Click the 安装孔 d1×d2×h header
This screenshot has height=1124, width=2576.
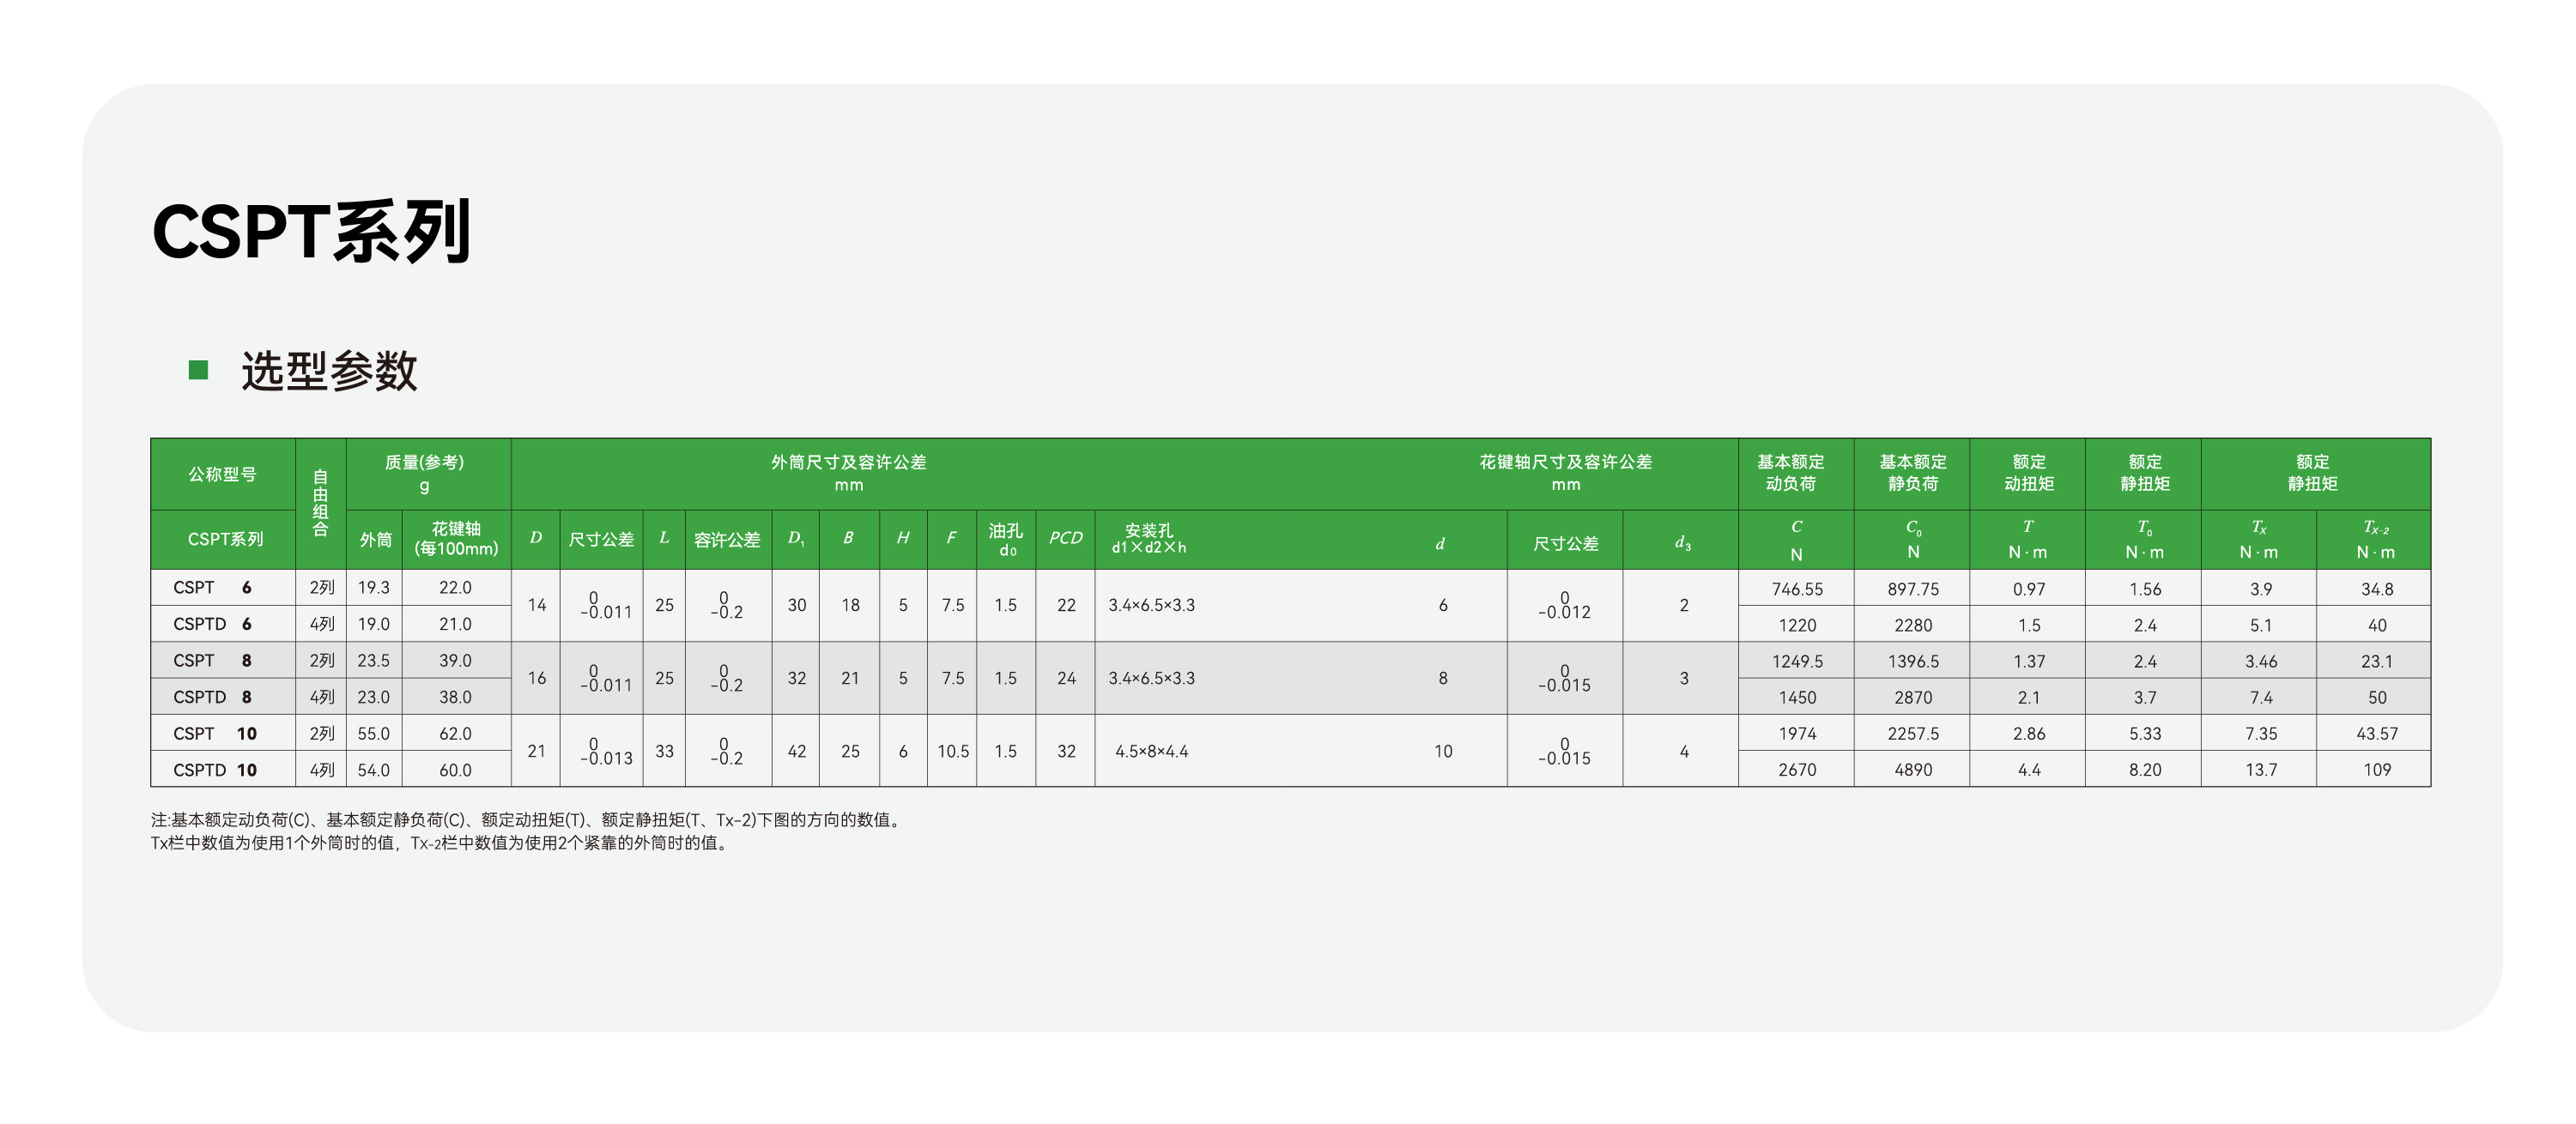click(1149, 539)
